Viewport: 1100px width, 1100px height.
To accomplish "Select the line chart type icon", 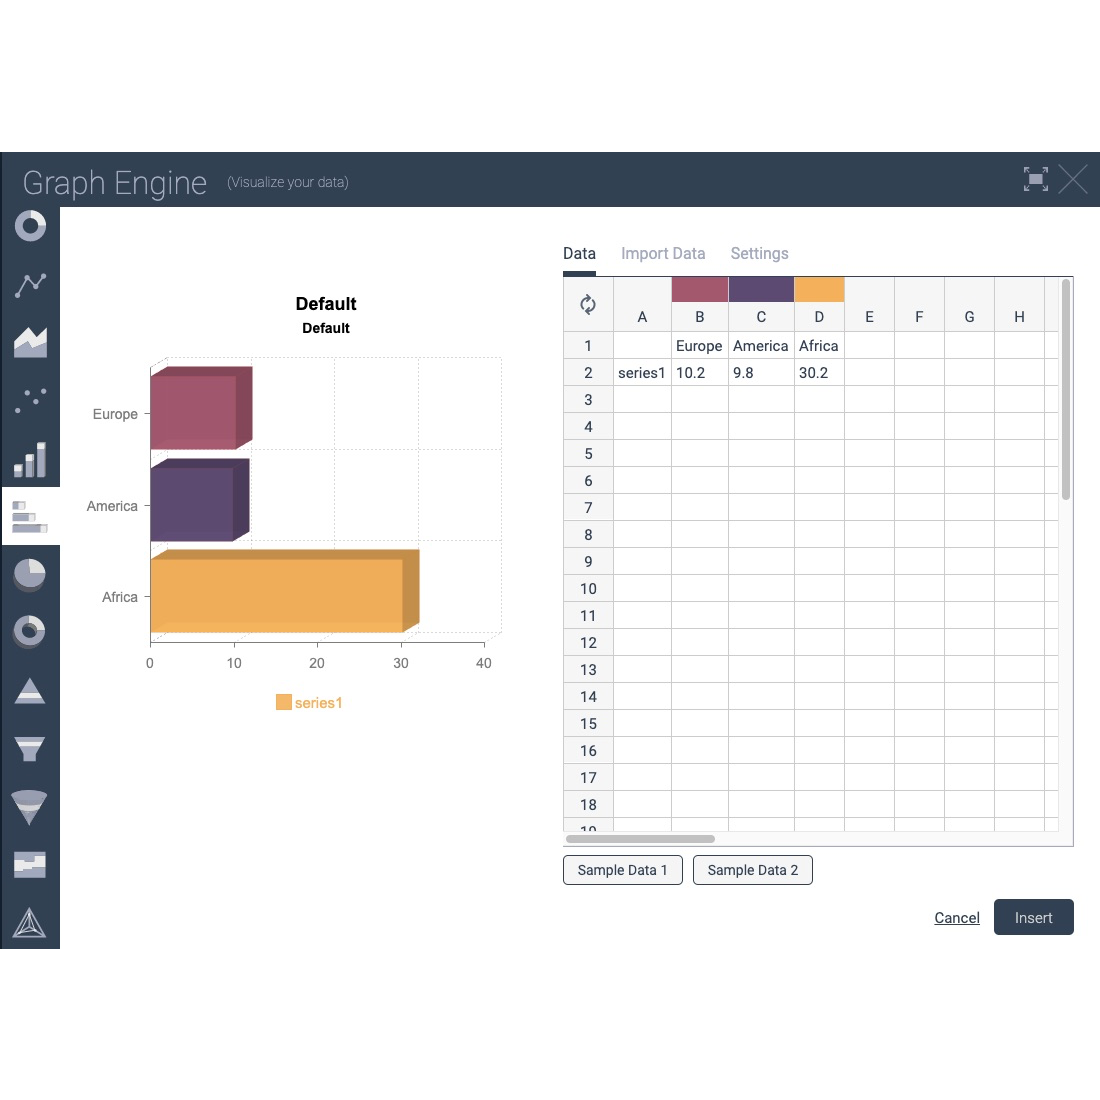I will click(30, 285).
